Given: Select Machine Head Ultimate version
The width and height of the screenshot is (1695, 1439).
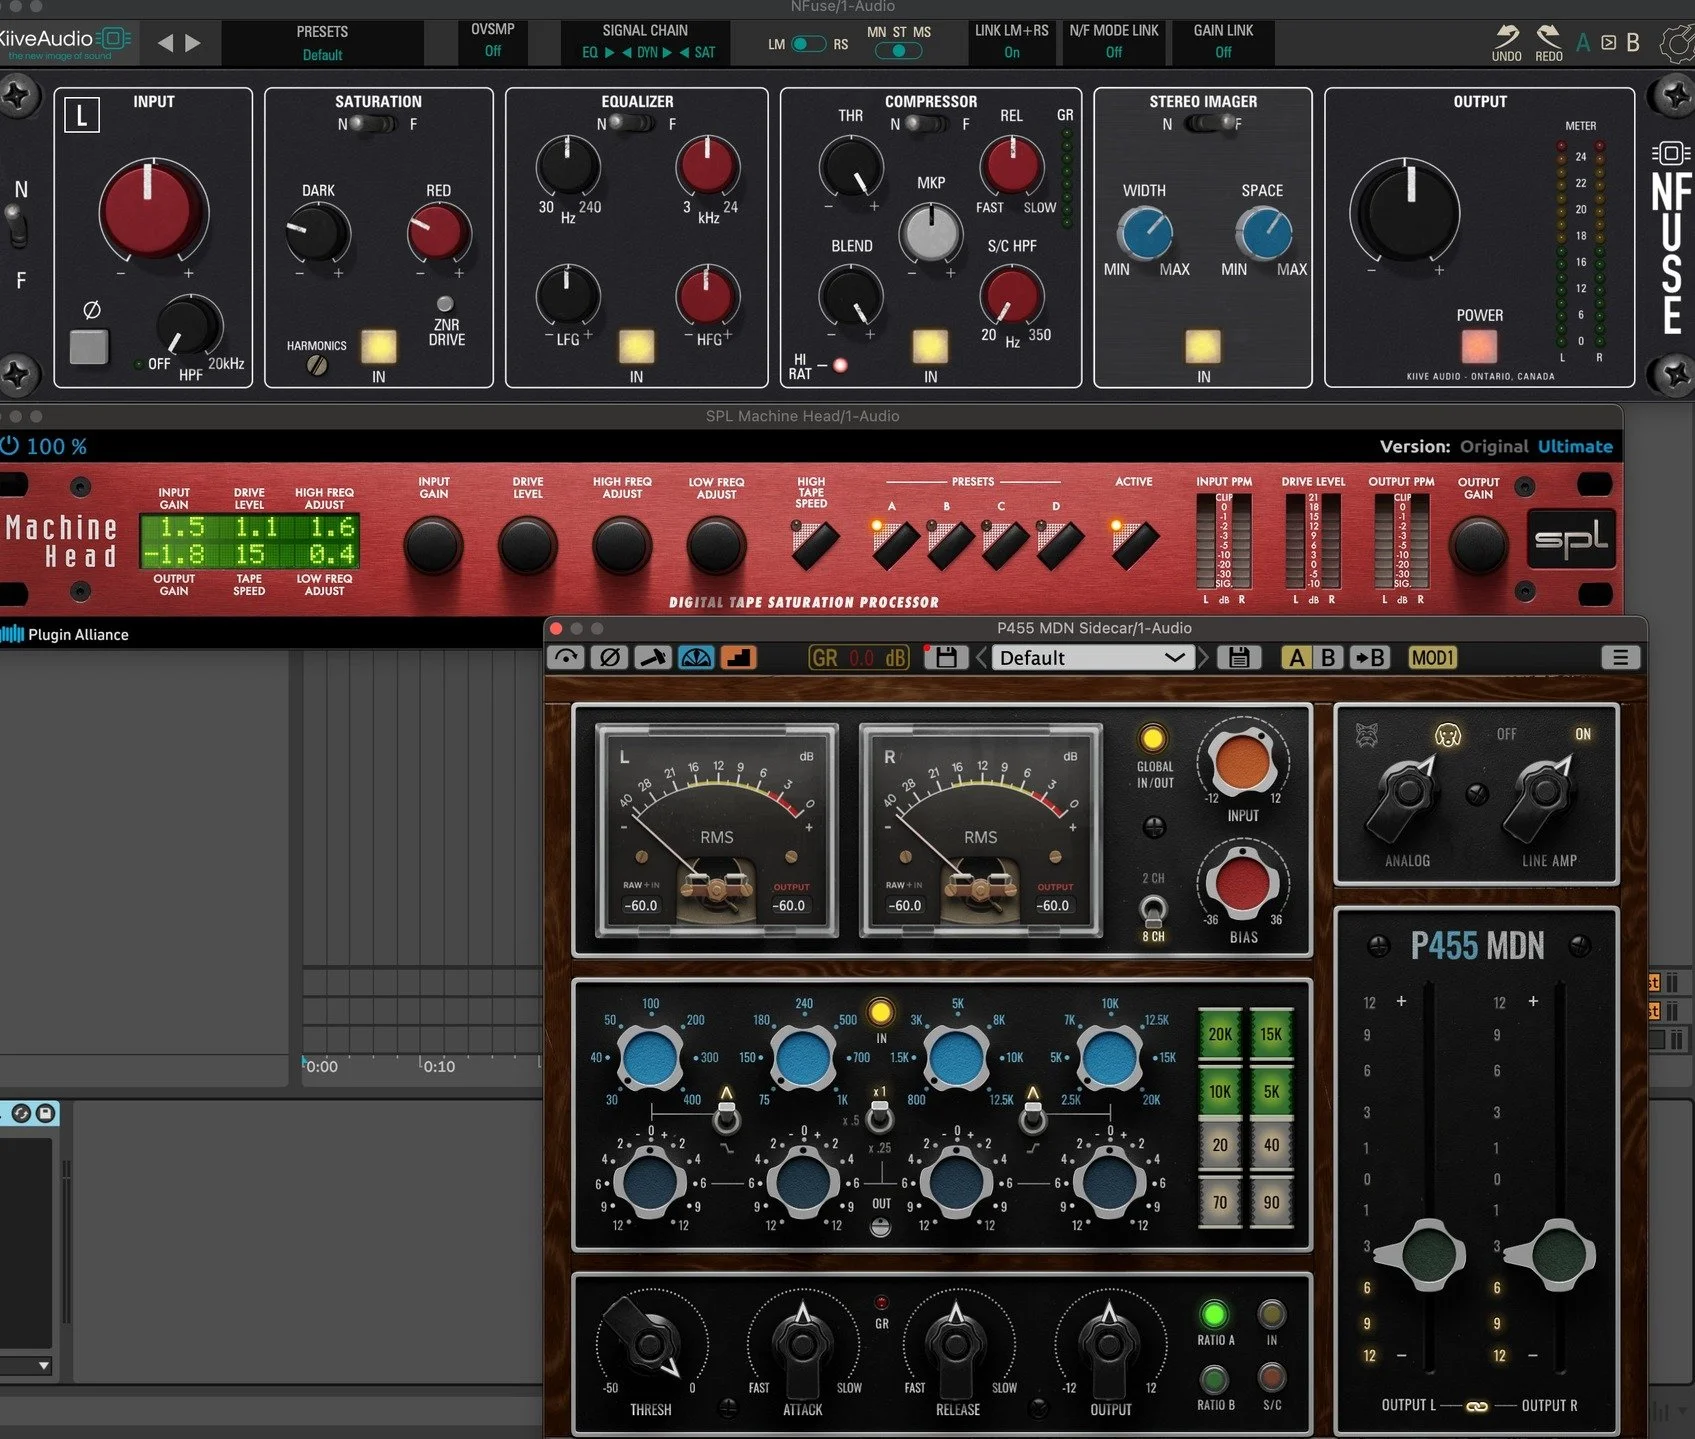Looking at the screenshot, I should click(x=1575, y=446).
